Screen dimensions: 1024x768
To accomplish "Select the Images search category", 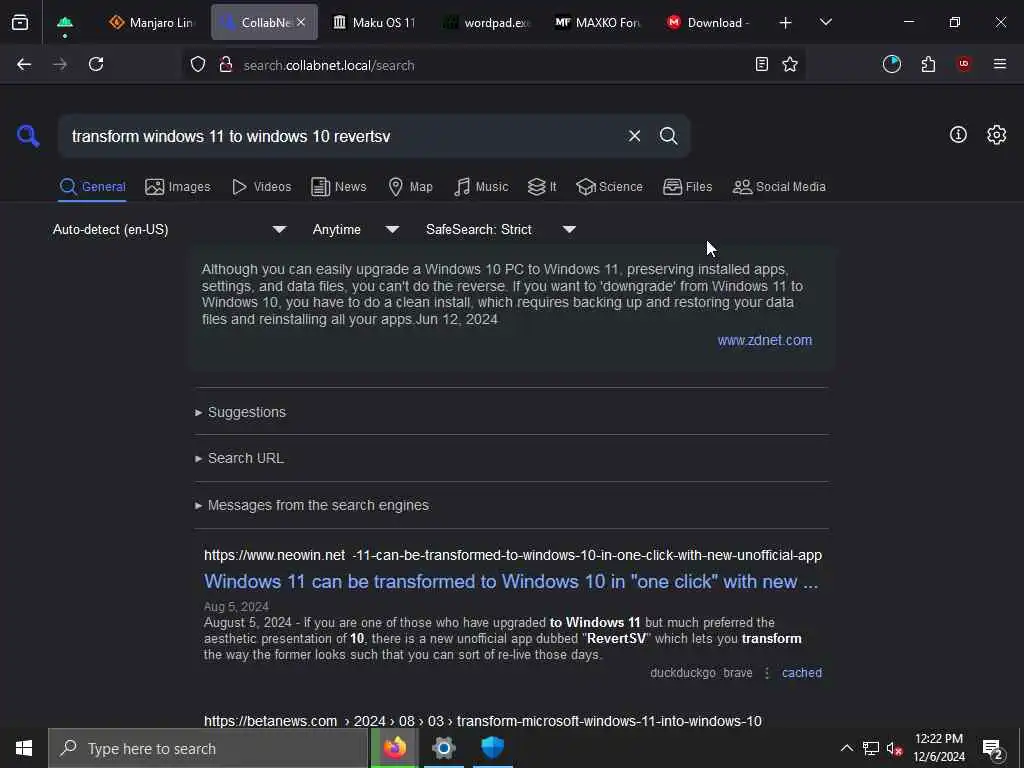I will [178, 187].
